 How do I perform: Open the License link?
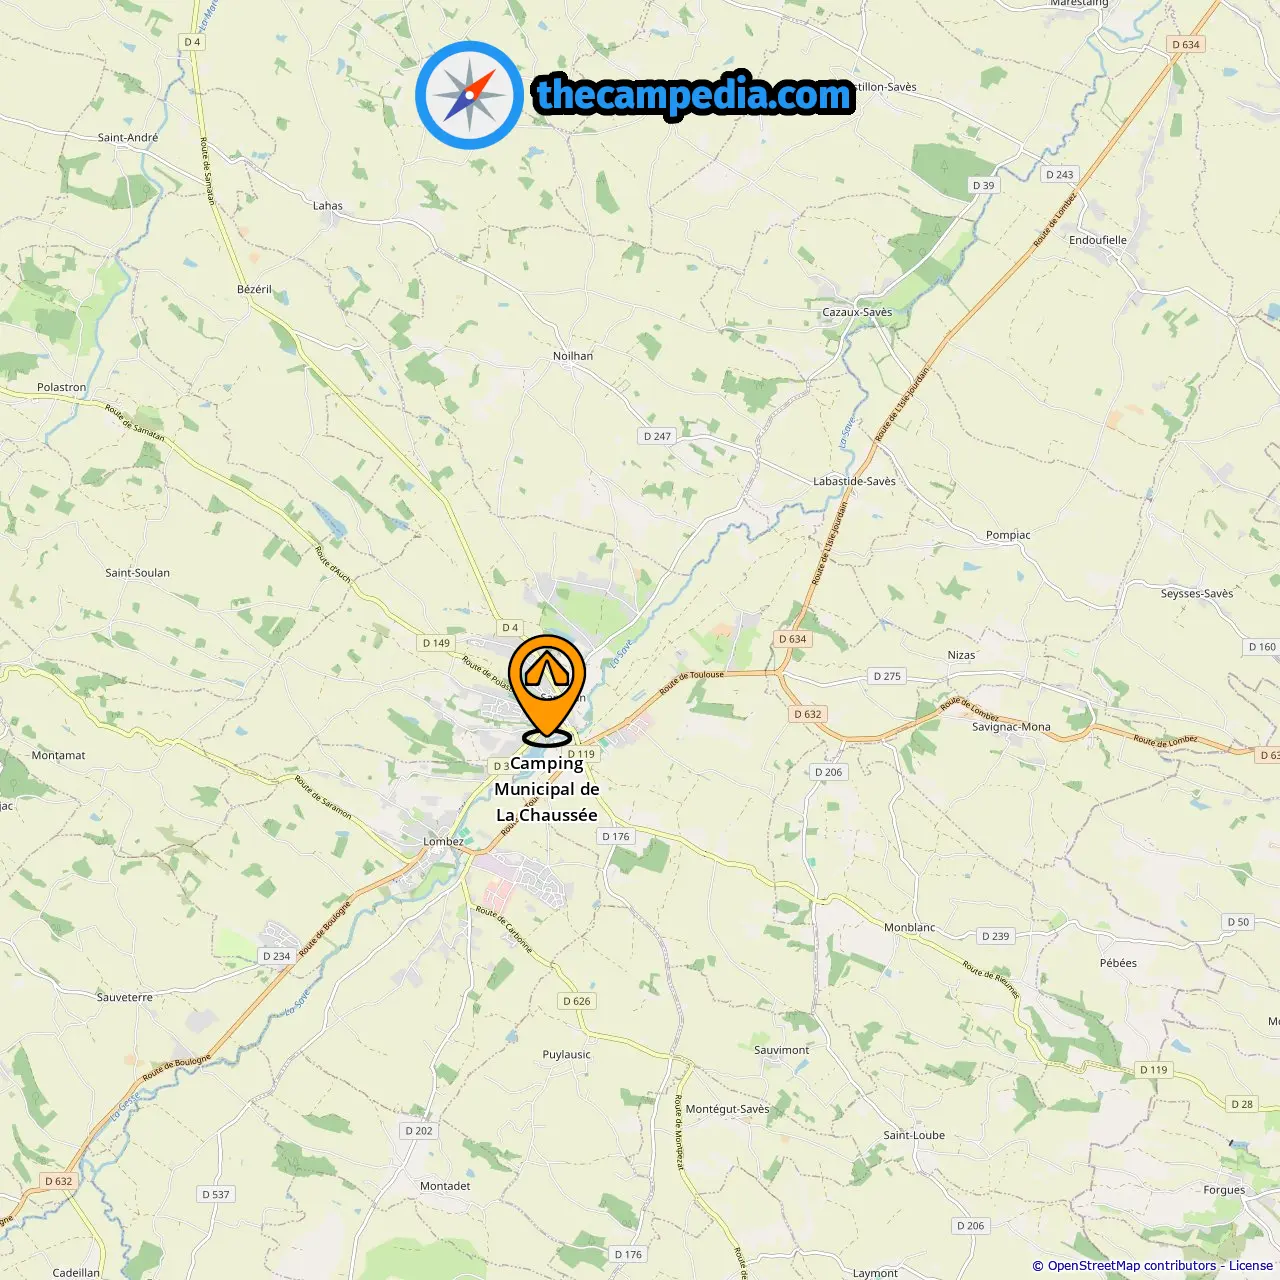click(1251, 1266)
